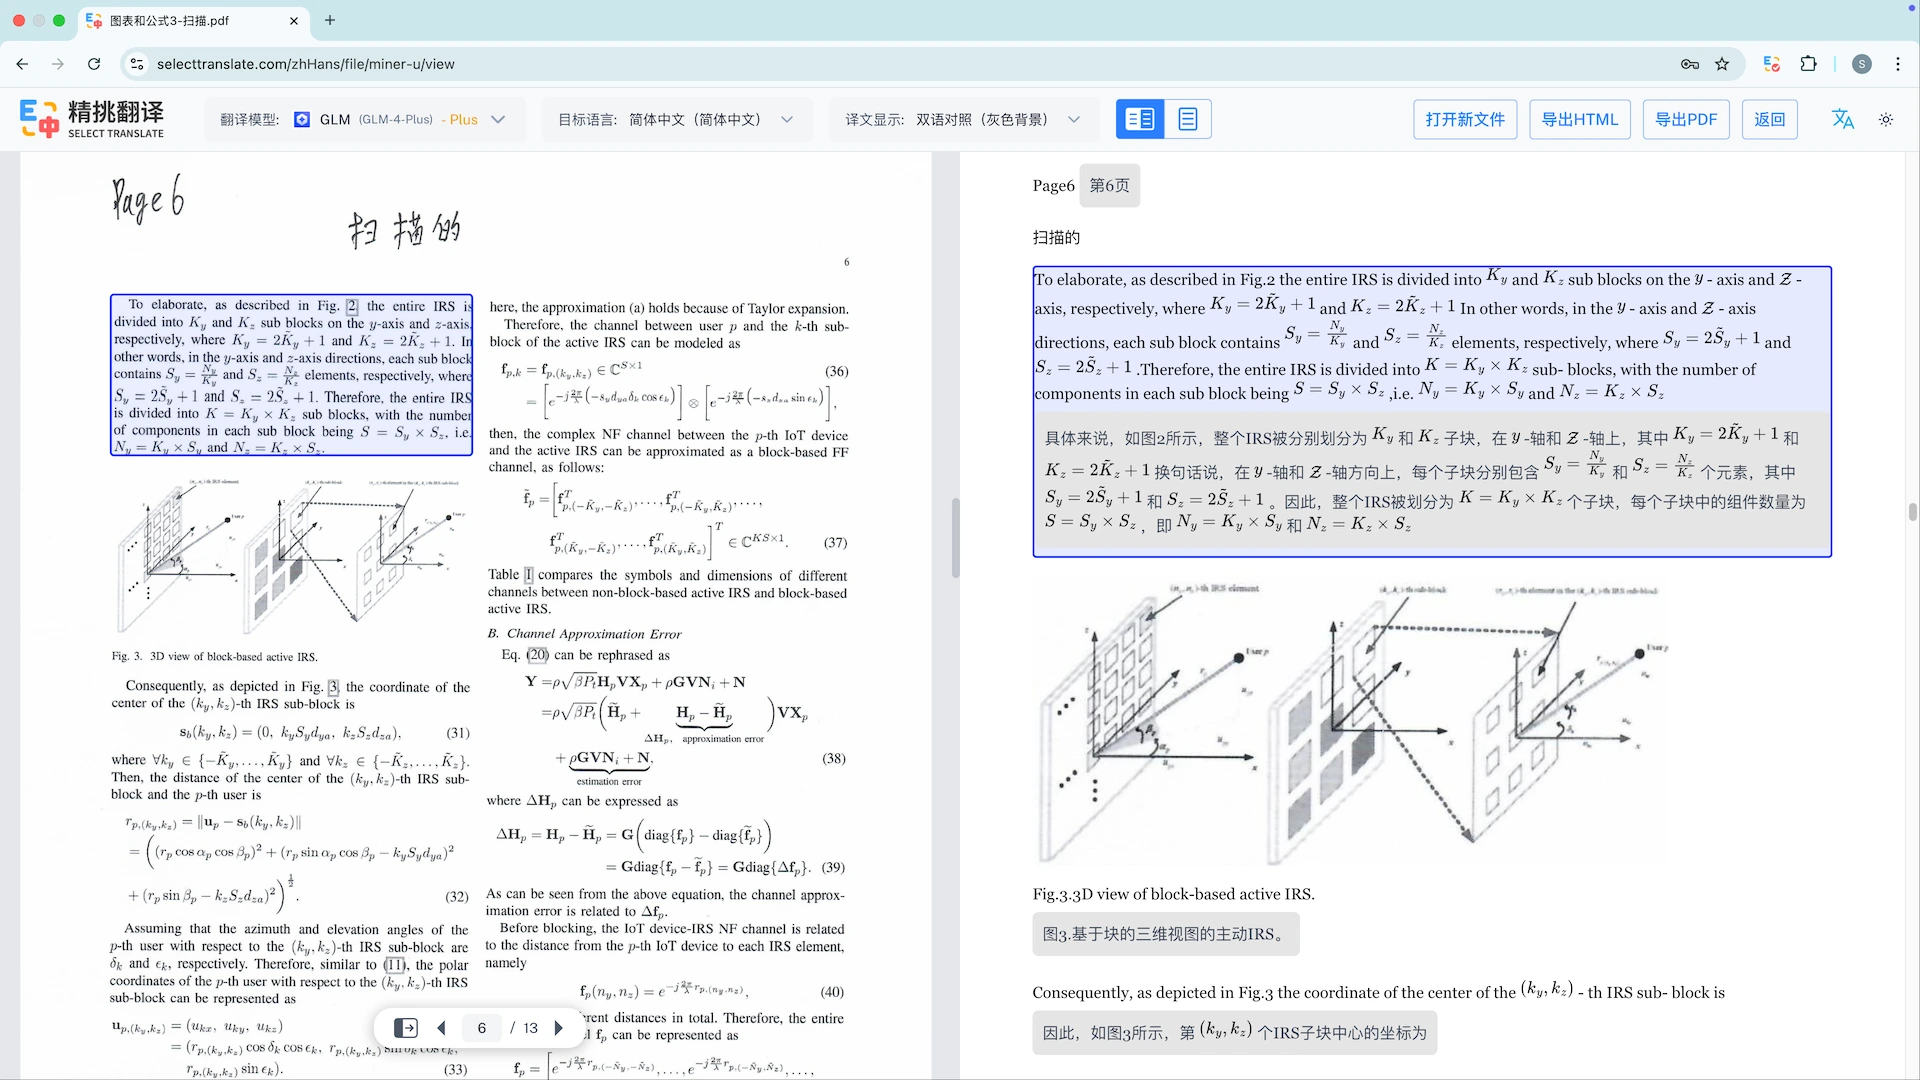This screenshot has height=1080, width=1920.
Task: Close the 图表和公式3-扫描.pdf tab
Action: [x=294, y=20]
